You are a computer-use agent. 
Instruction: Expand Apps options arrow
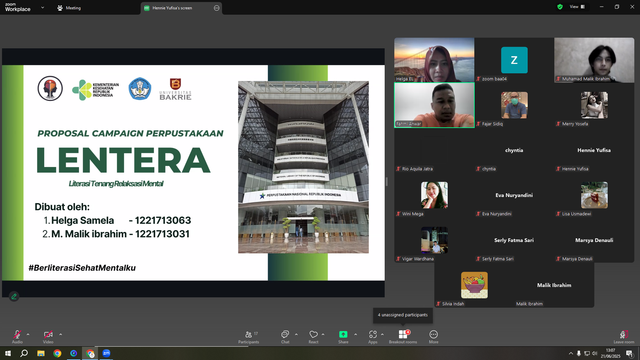(382, 334)
